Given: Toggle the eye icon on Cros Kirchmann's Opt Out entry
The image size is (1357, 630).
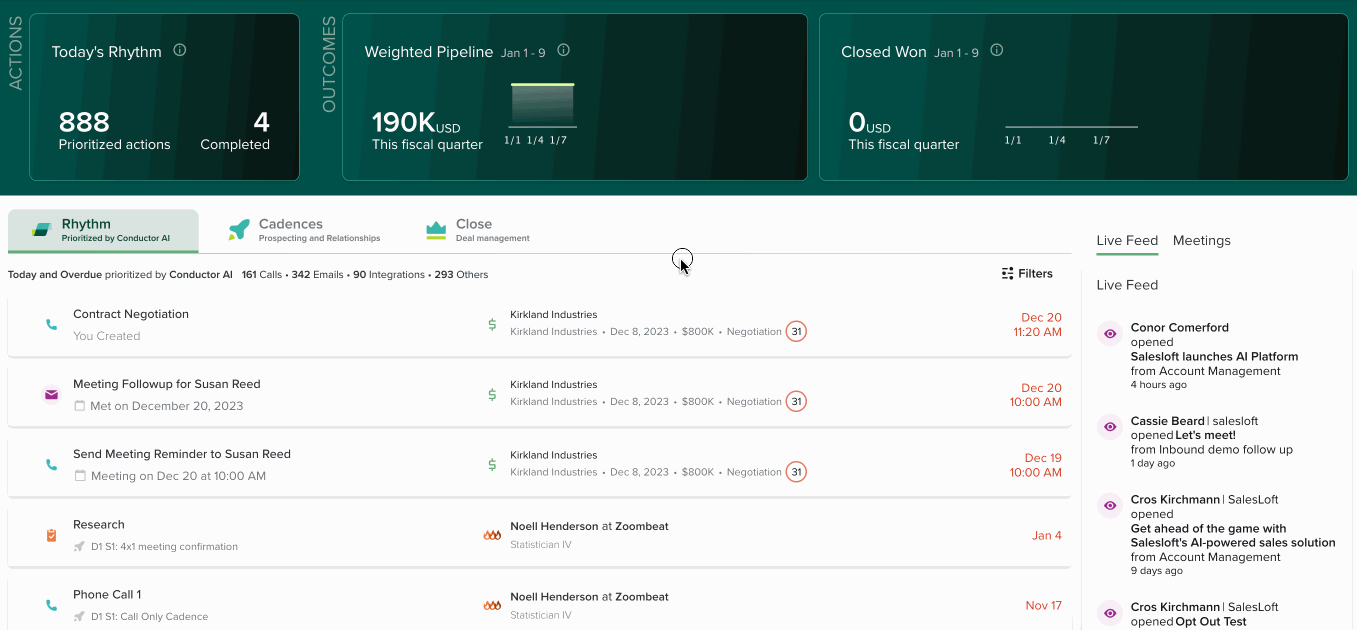Looking at the screenshot, I should click(1109, 612).
